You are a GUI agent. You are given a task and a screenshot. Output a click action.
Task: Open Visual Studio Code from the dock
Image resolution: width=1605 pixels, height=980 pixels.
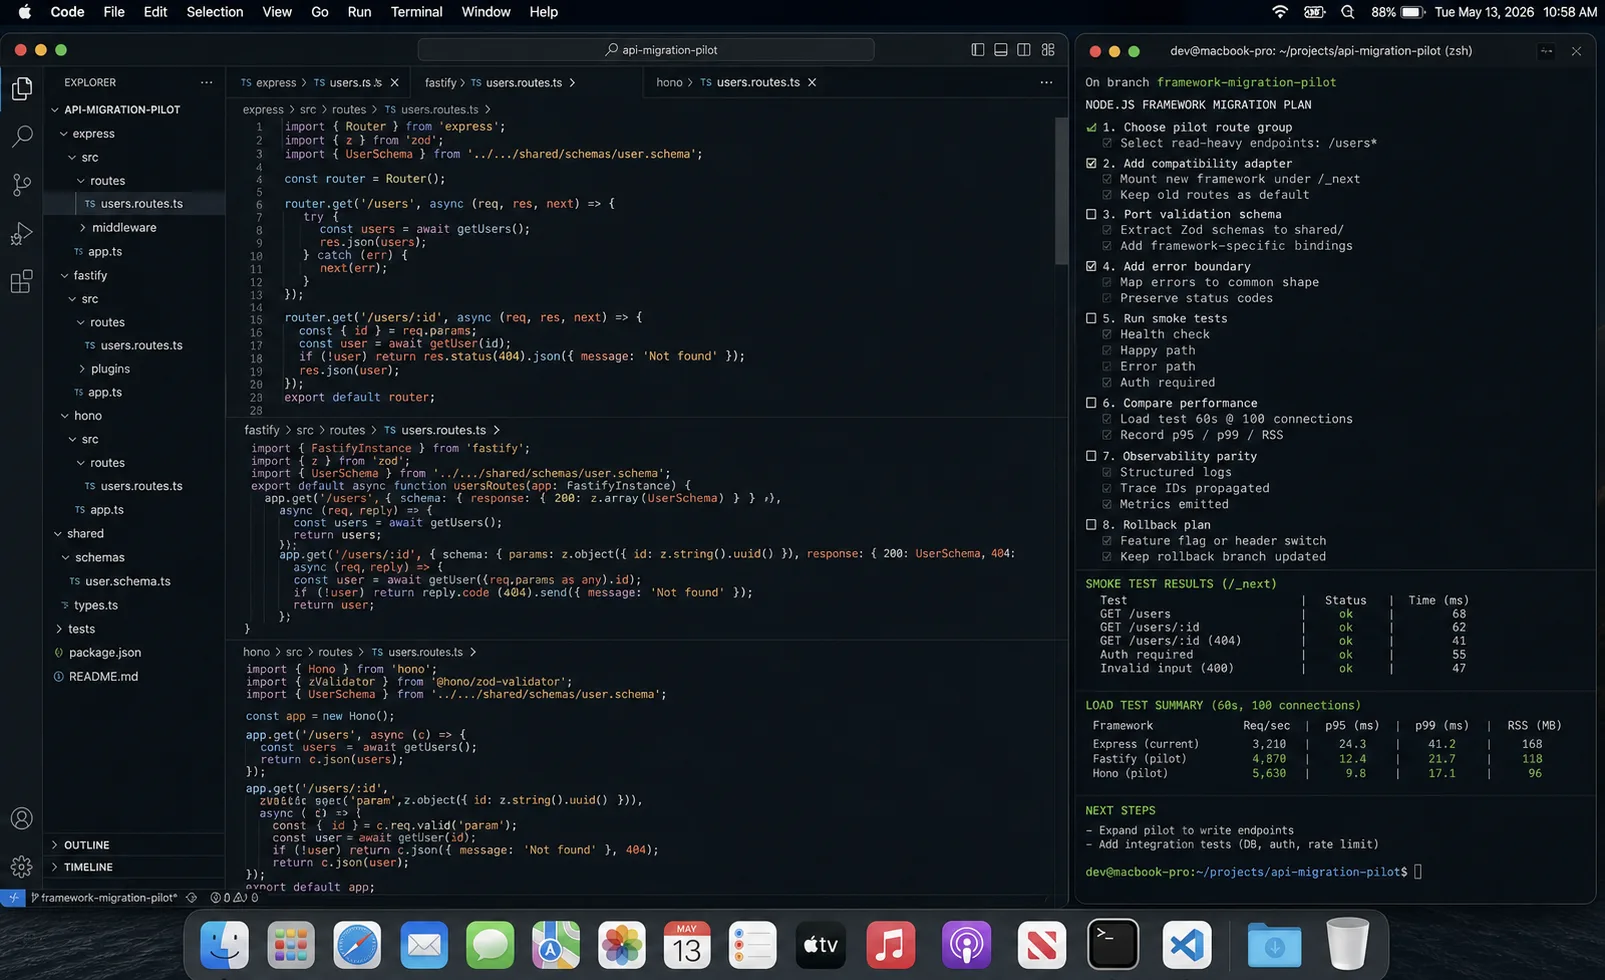[x=1187, y=944]
